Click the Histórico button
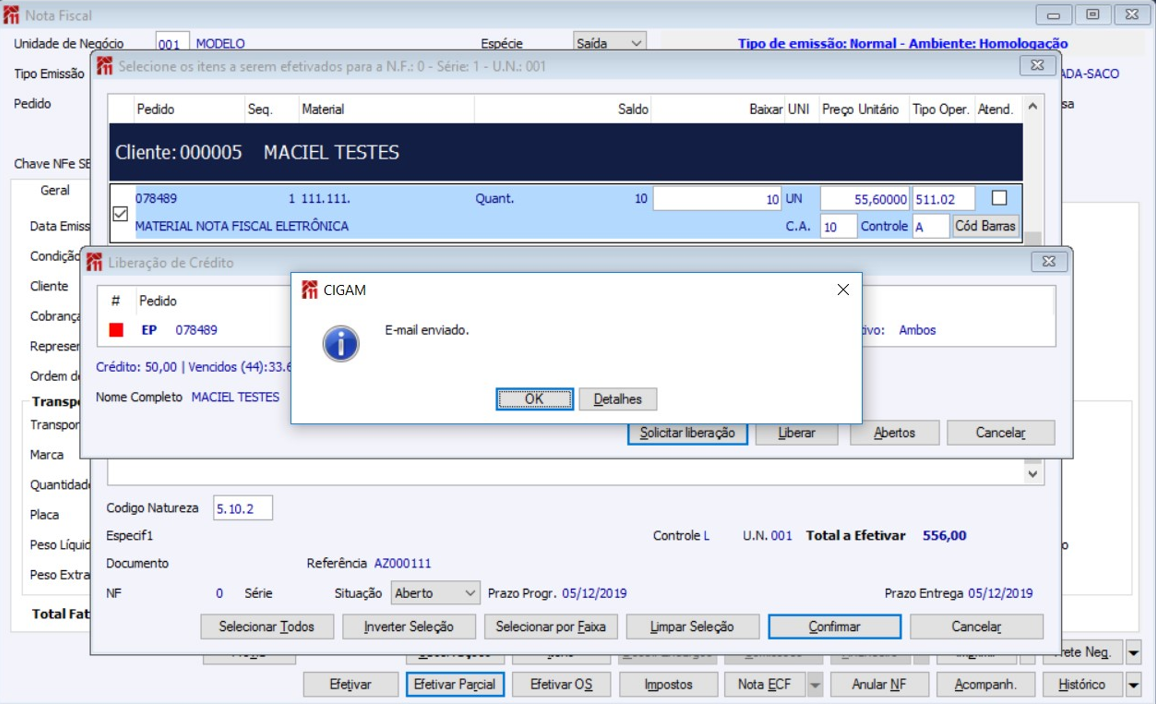The image size is (1156, 704). click(1082, 684)
